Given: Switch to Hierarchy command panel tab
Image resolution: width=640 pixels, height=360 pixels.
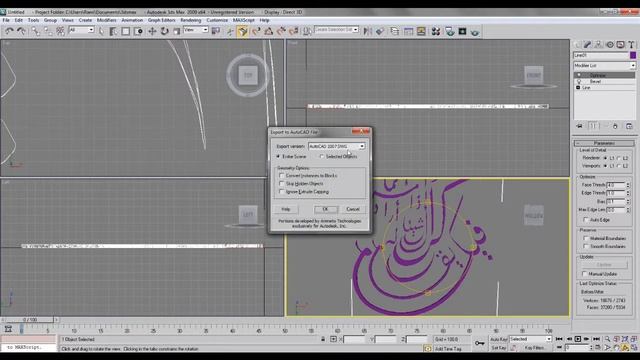Looking at the screenshot, I should tap(598, 44).
